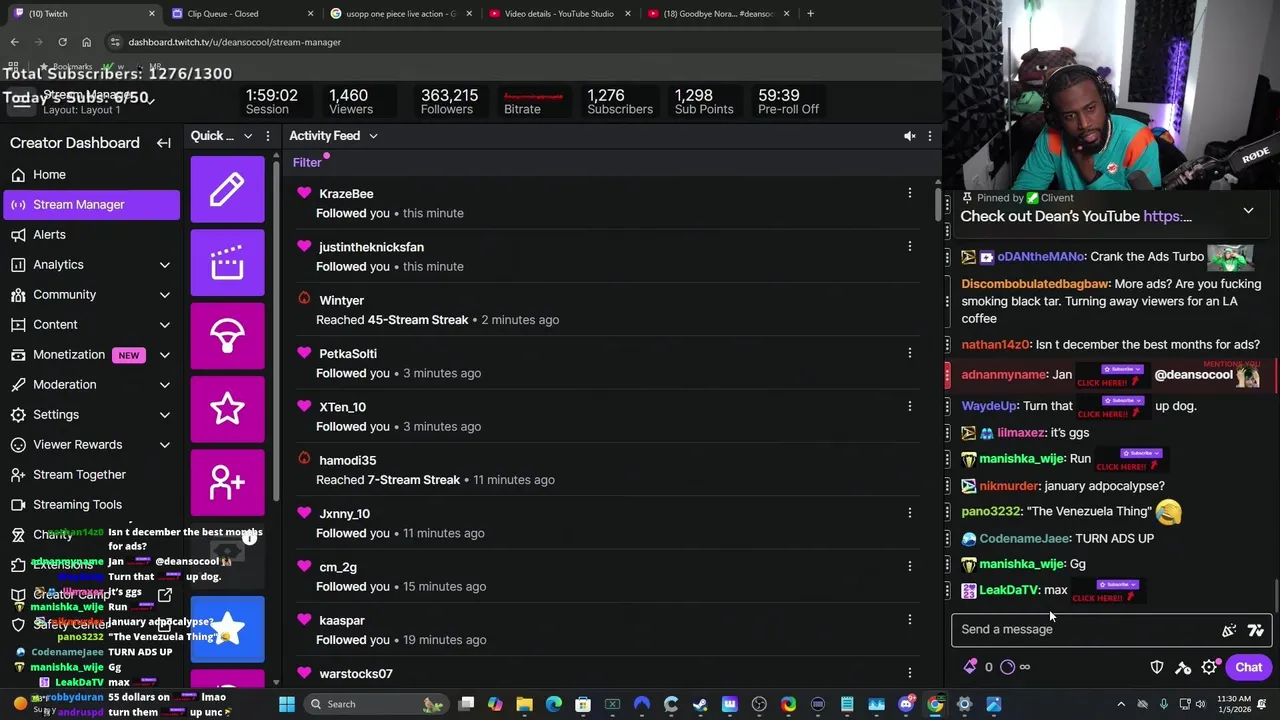The width and height of the screenshot is (1280, 720).
Task: Expand the Analytics menu
Action: (x=165, y=265)
